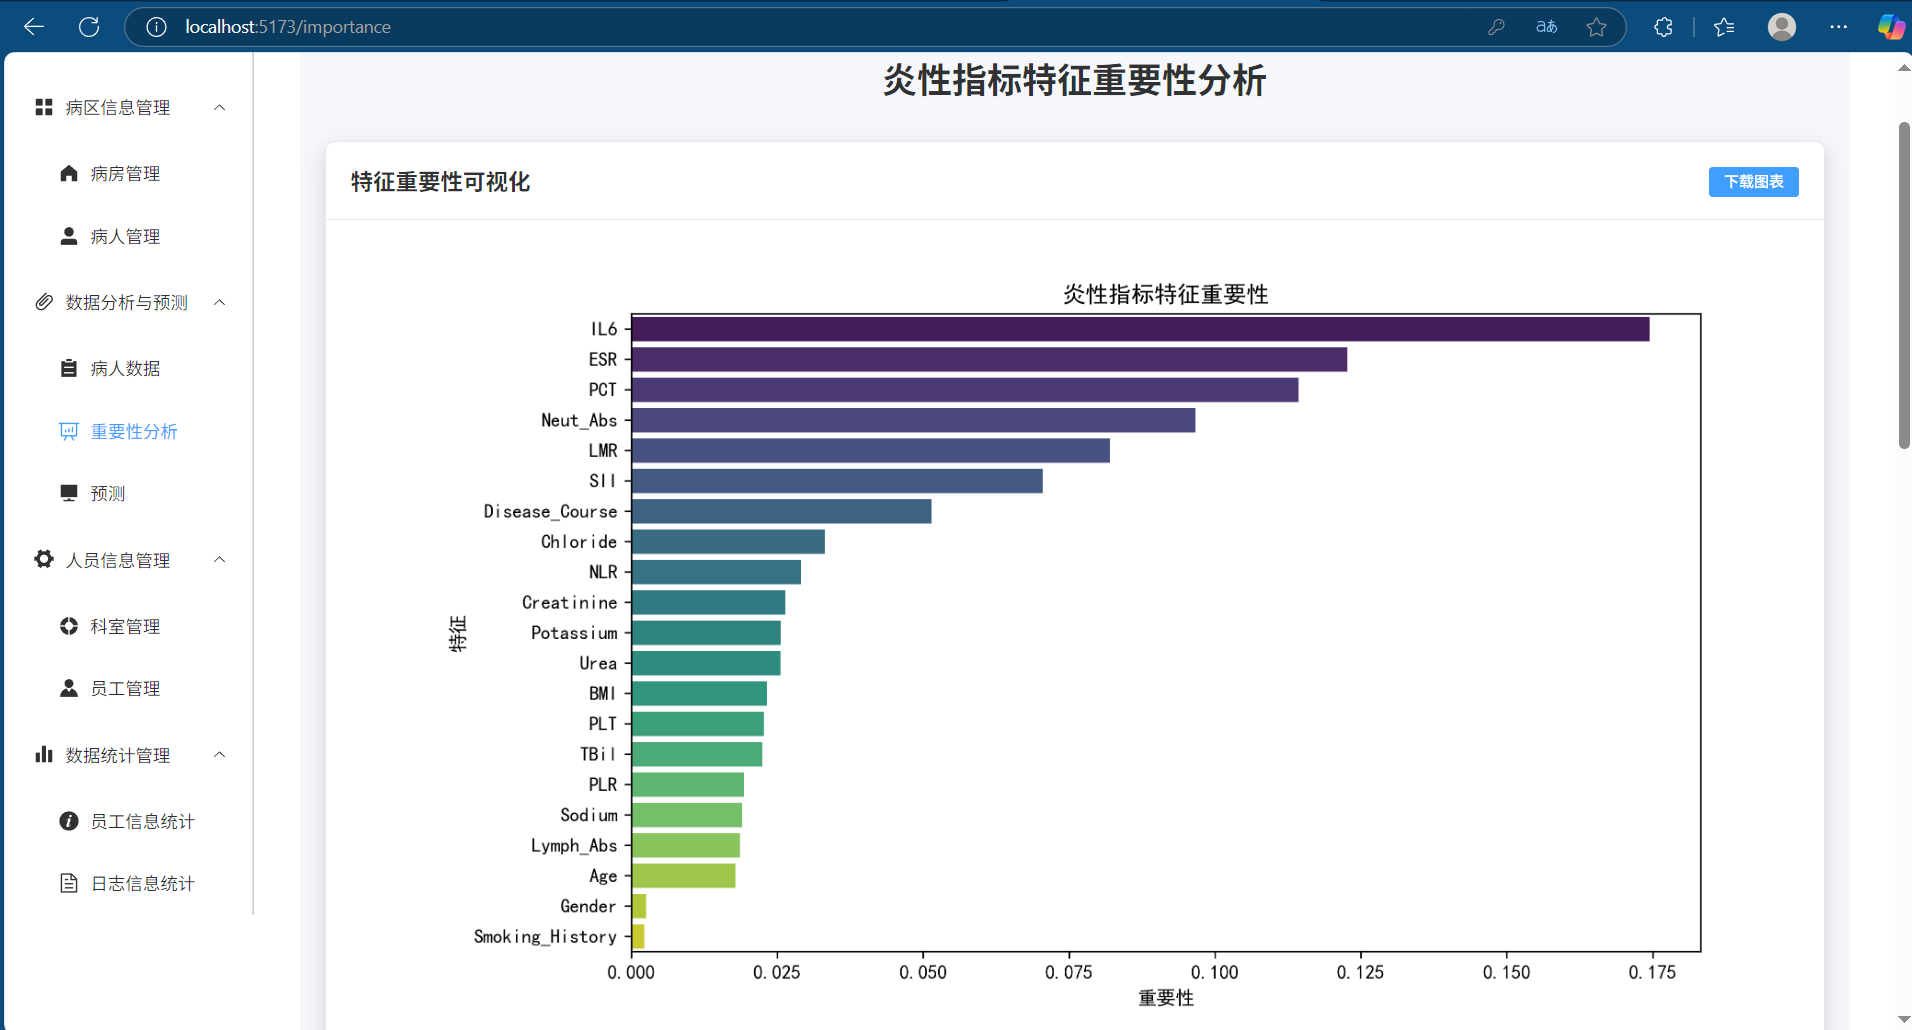
Task: Go to 科室管理 in sidebar
Action: [125, 626]
